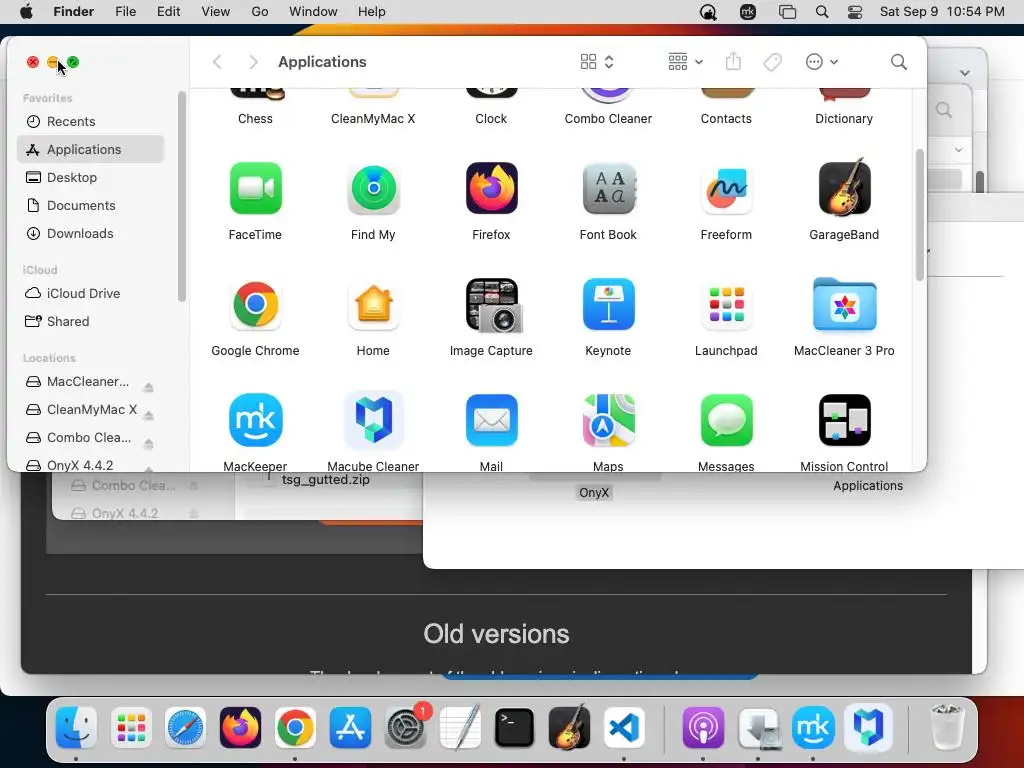
Task: Select Google Chrome in Applications window
Action: pyautogui.click(x=255, y=304)
